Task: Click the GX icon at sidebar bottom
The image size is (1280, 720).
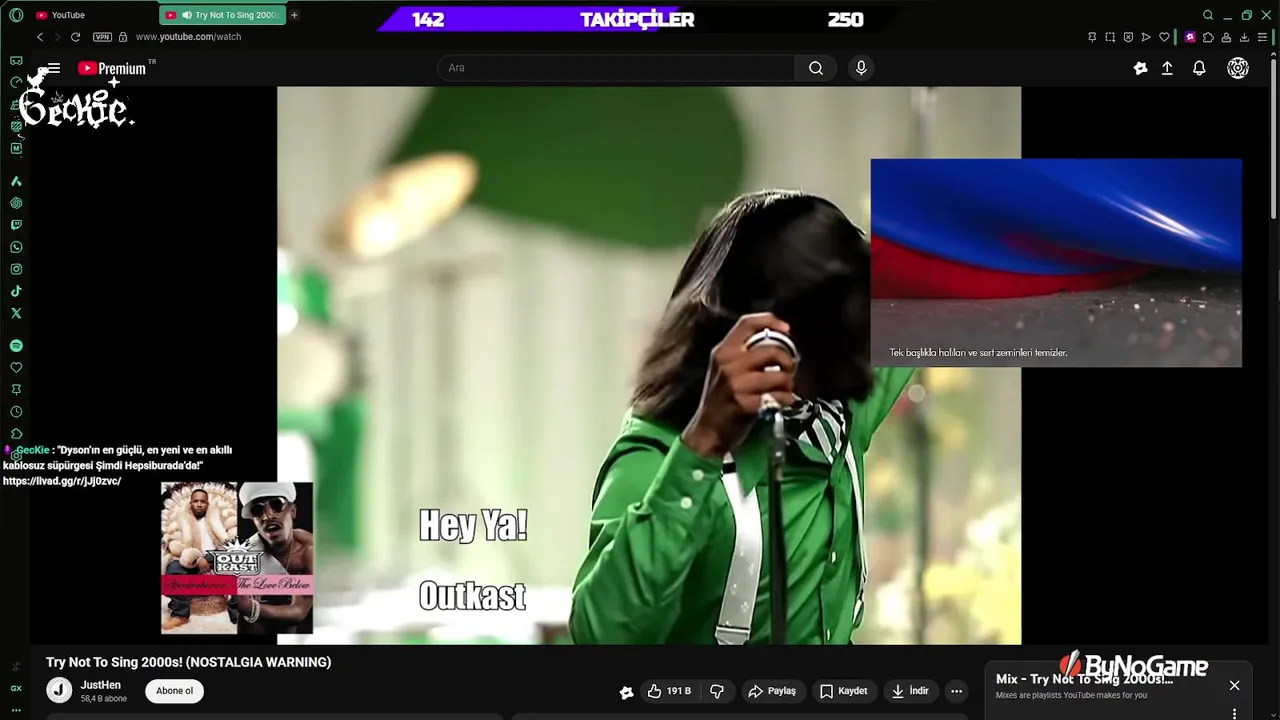Action: coord(16,688)
